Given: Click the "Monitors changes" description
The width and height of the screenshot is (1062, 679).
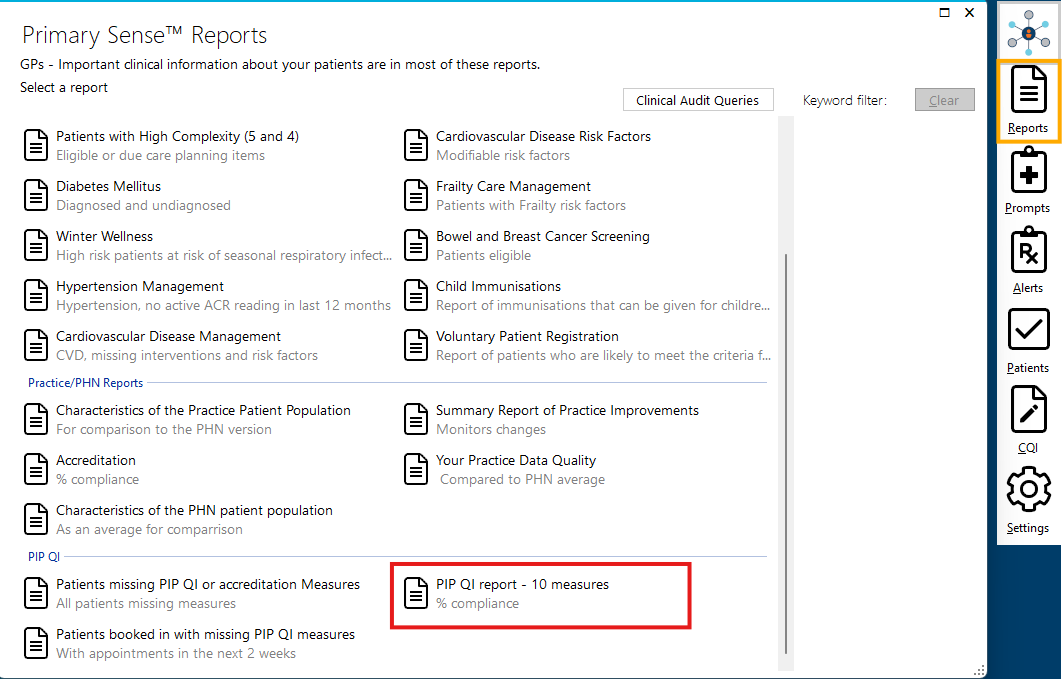Looking at the screenshot, I should pyautogui.click(x=491, y=430).
